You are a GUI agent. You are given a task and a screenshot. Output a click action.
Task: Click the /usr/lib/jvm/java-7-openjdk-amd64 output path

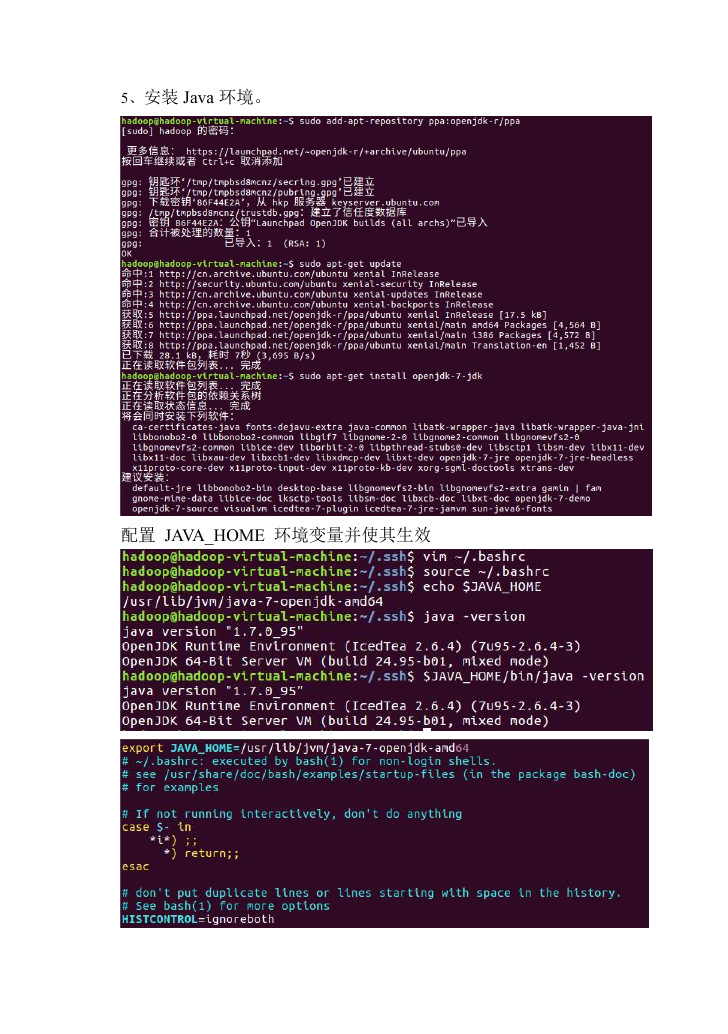(x=252, y=601)
